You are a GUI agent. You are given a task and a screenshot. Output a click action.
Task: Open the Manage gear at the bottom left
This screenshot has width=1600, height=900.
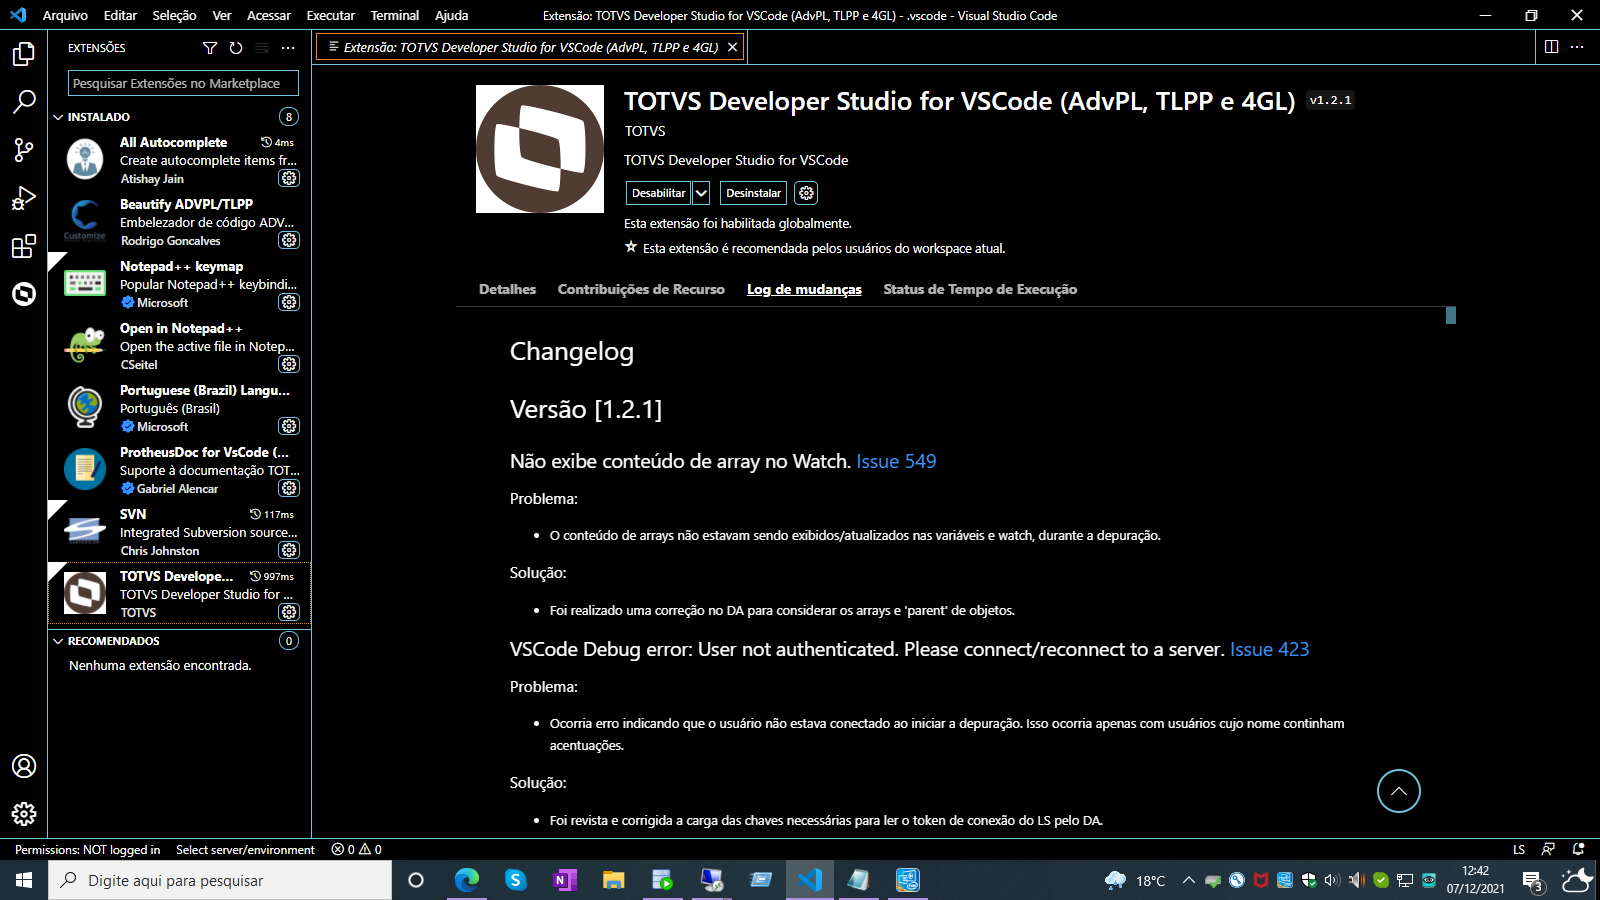[23, 814]
